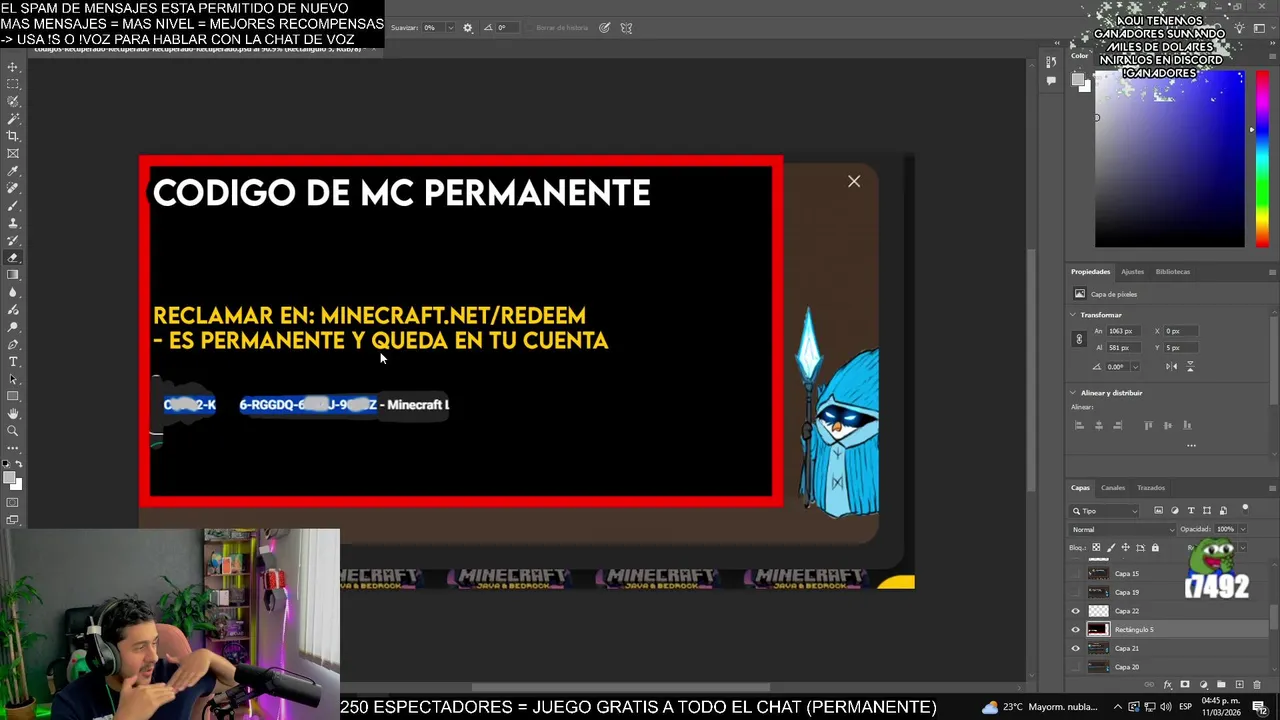1280x720 pixels.
Task: Open the Suavizar percentage dropdown
Action: (450, 28)
